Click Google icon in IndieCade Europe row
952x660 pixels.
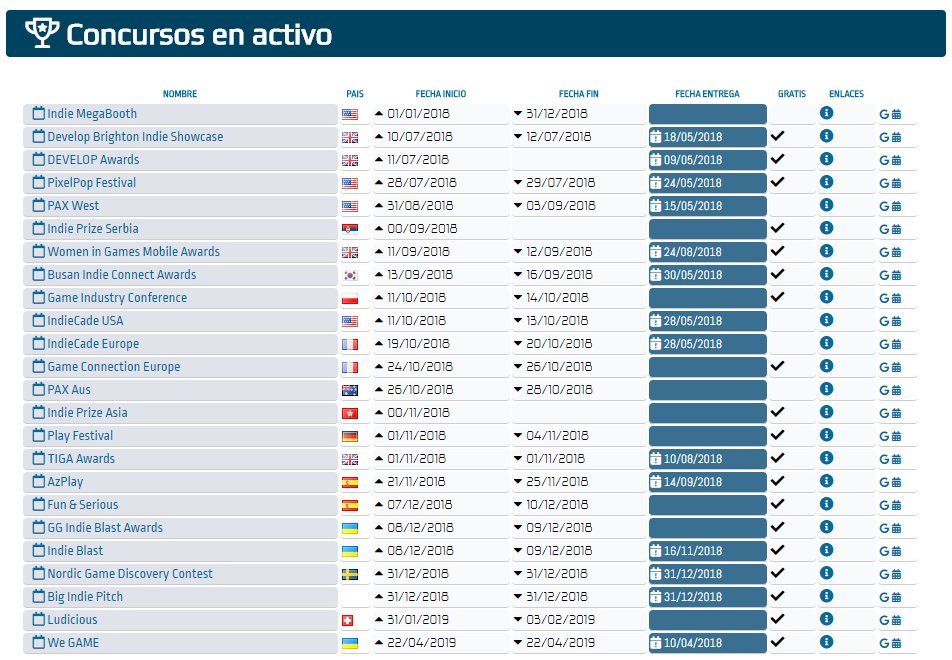point(884,344)
